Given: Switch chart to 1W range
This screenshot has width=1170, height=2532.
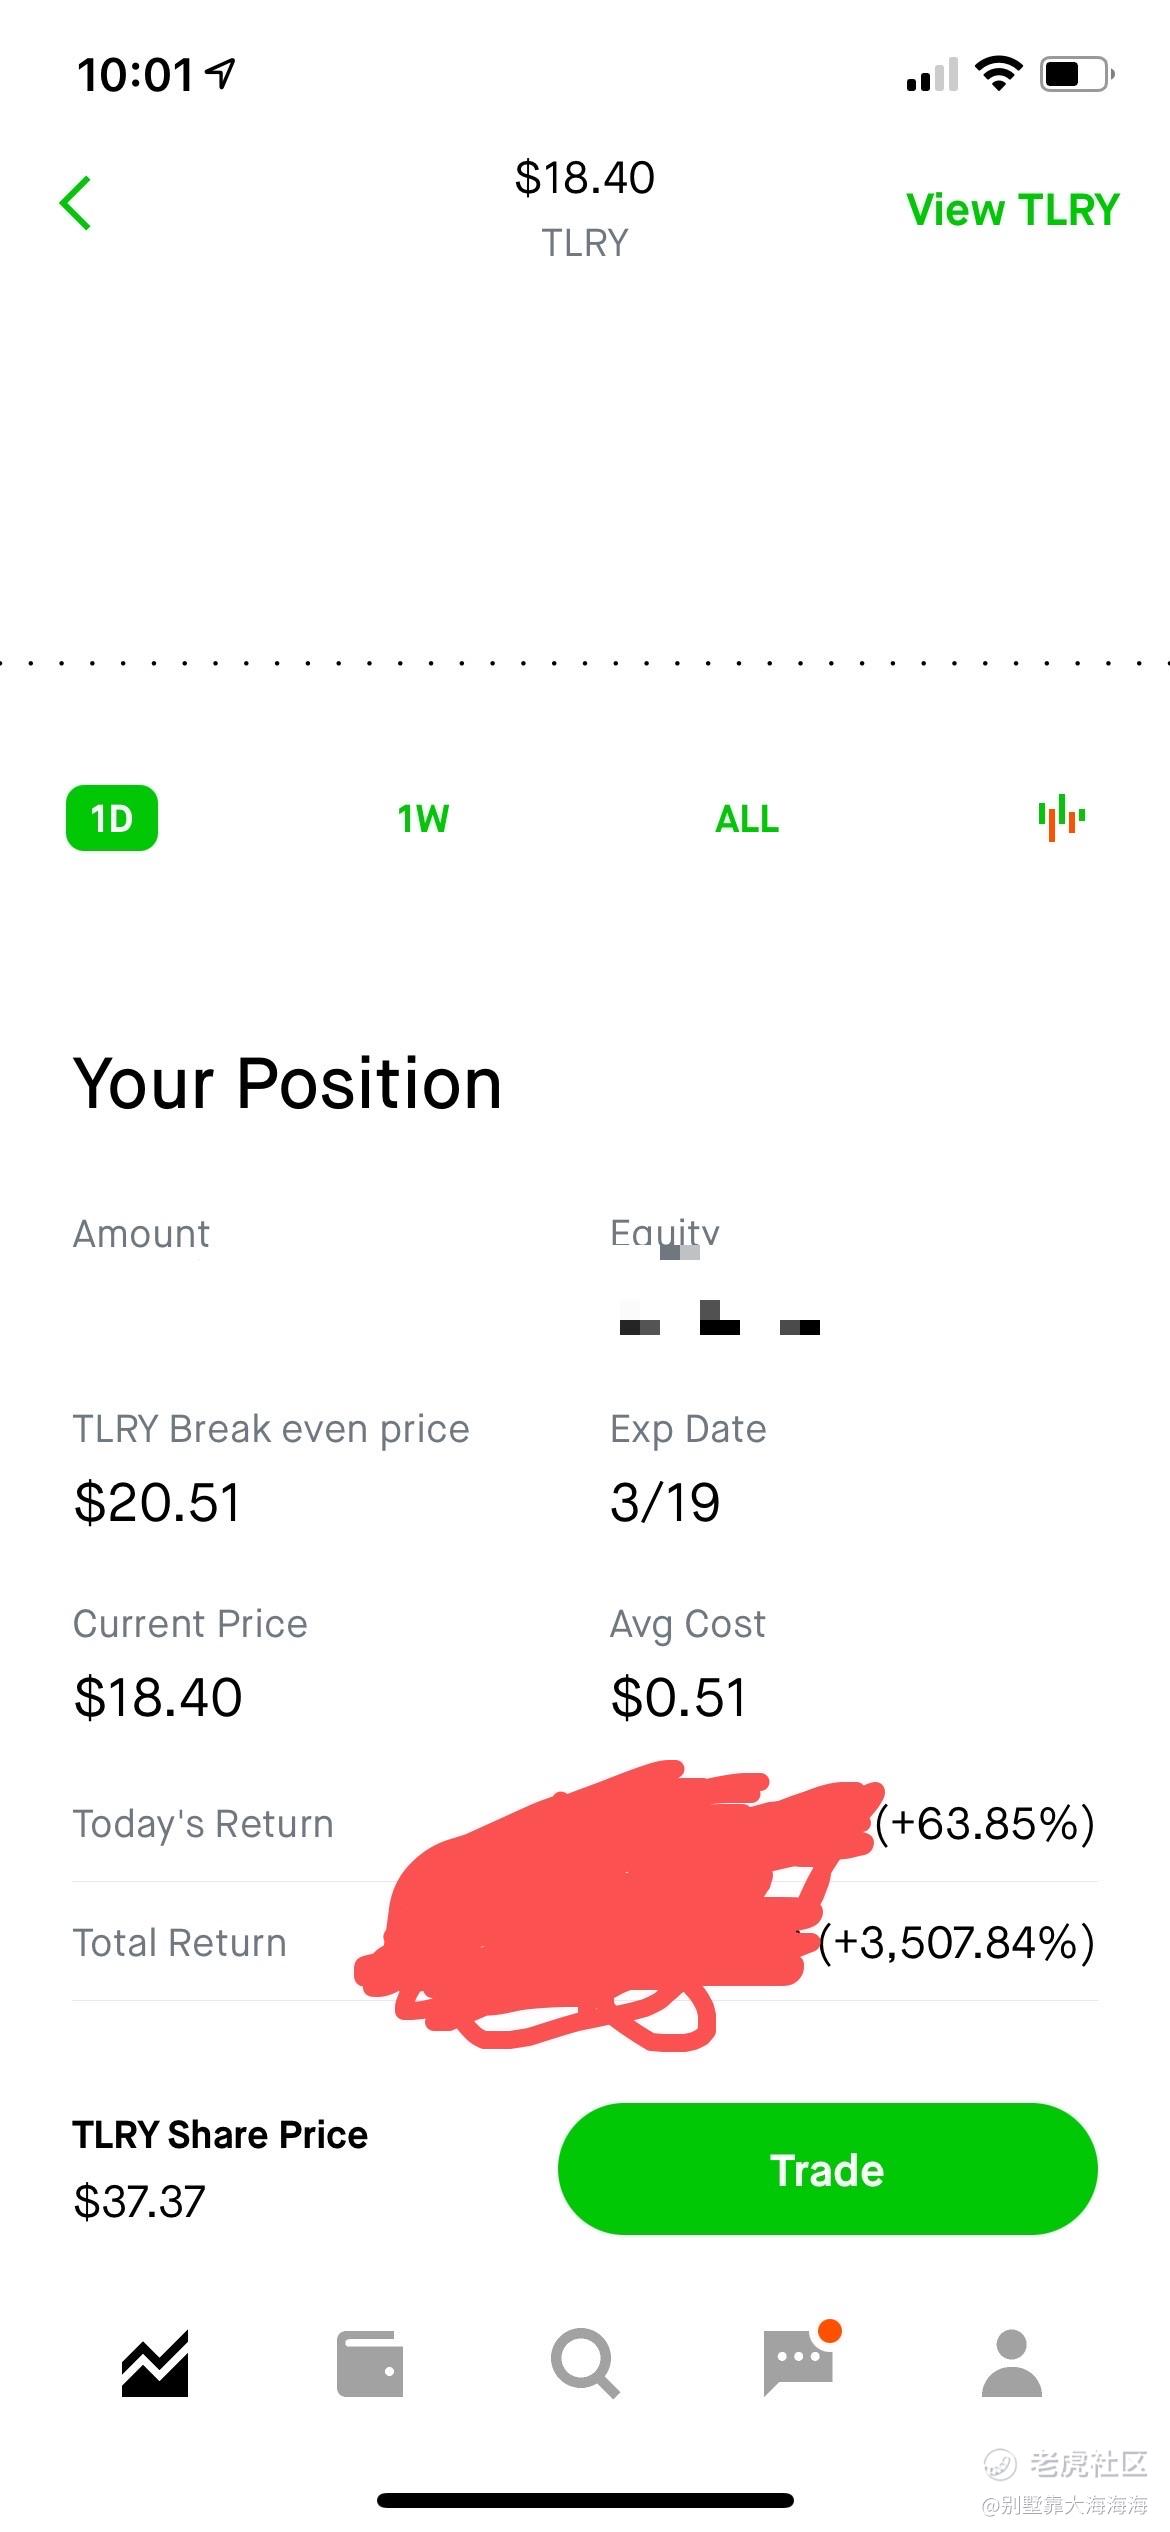Looking at the screenshot, I should [423, 819].
